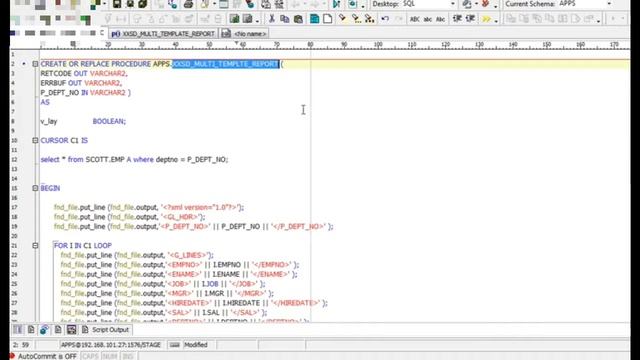The height and width of the screenshot is (360, 640).
Task: Apply initial caps with Abc icon
Action: point(440,19)
